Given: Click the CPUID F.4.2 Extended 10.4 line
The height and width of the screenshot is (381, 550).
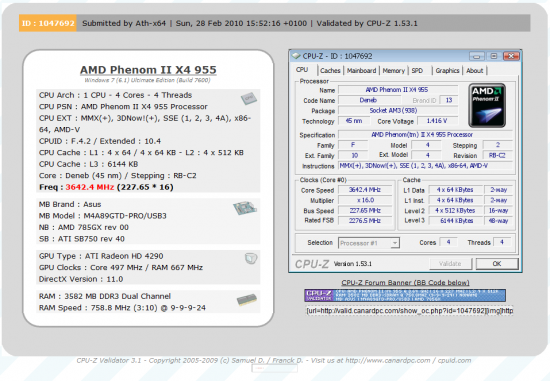Looking at the screenshot, I should [x=100, y=141].
